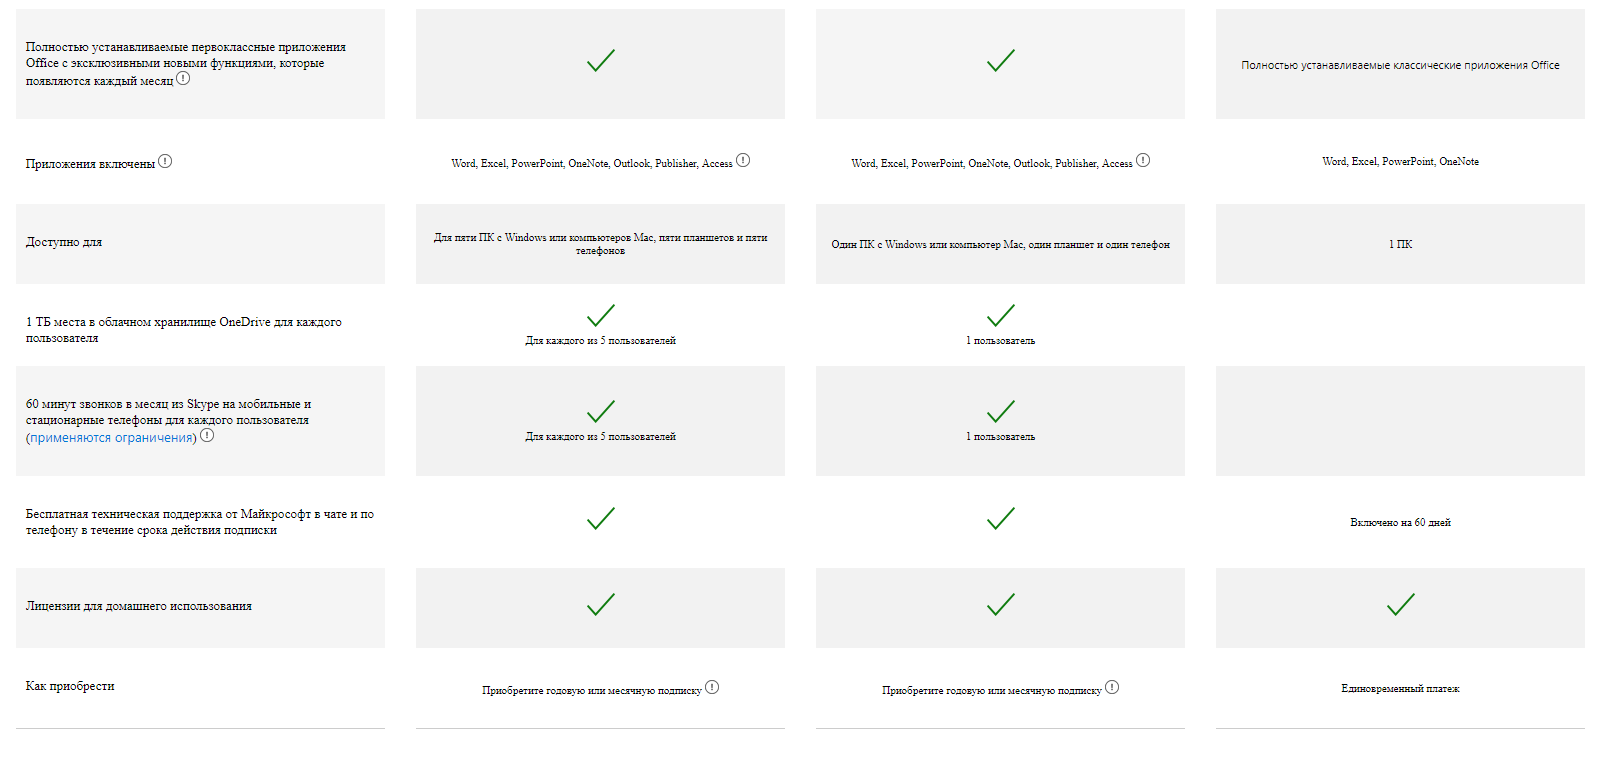
Task: Click 'Word, Excel, PowerPoint, OneNote' third column text
Action: (x=1400, y=161)
